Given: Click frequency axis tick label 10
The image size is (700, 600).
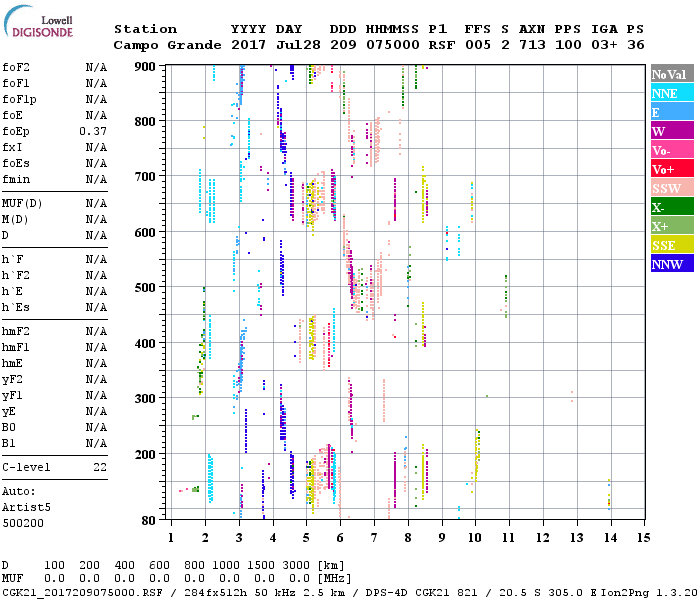Looking at the screenshot, I should pyautogui.click(x=476, y=537).
